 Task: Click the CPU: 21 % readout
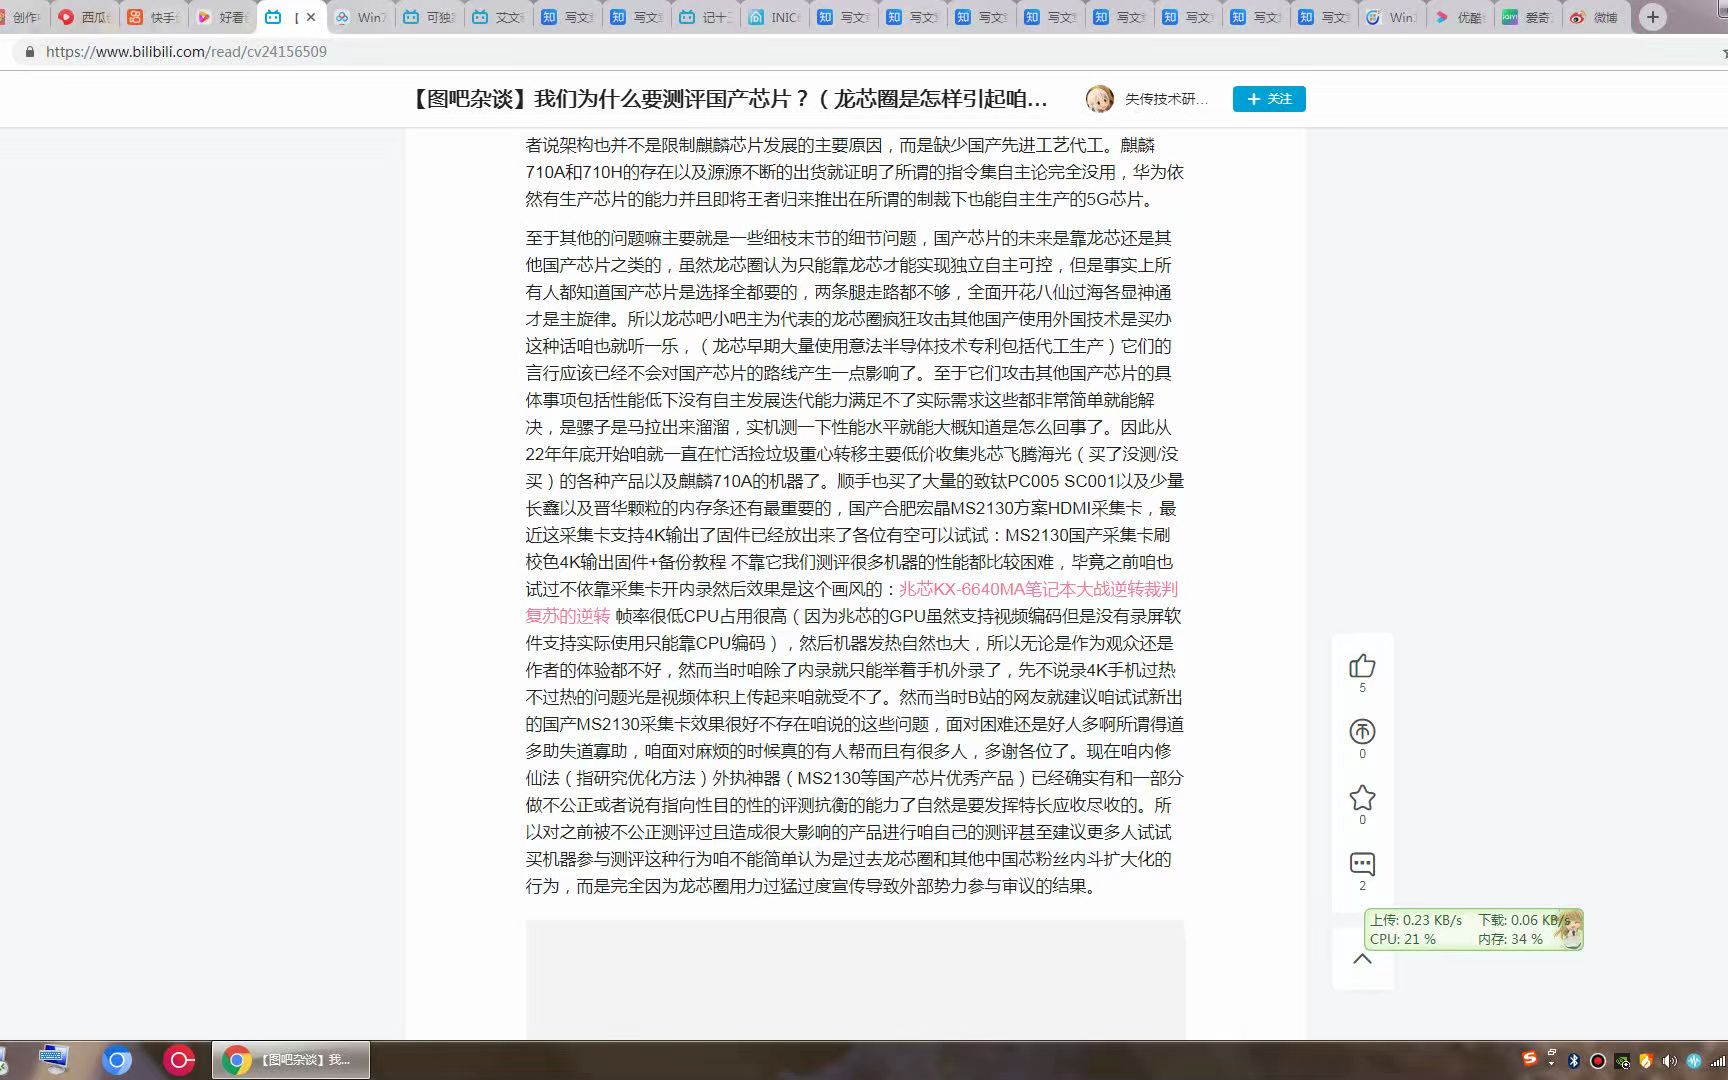tap(1403, 939)
